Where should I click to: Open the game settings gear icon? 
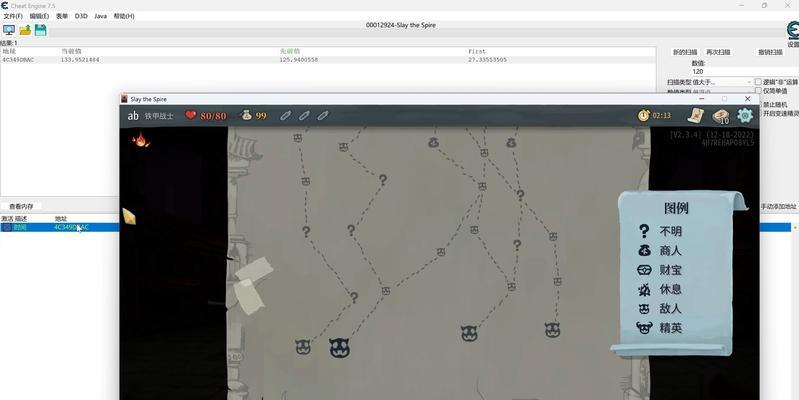coord(745,115)
